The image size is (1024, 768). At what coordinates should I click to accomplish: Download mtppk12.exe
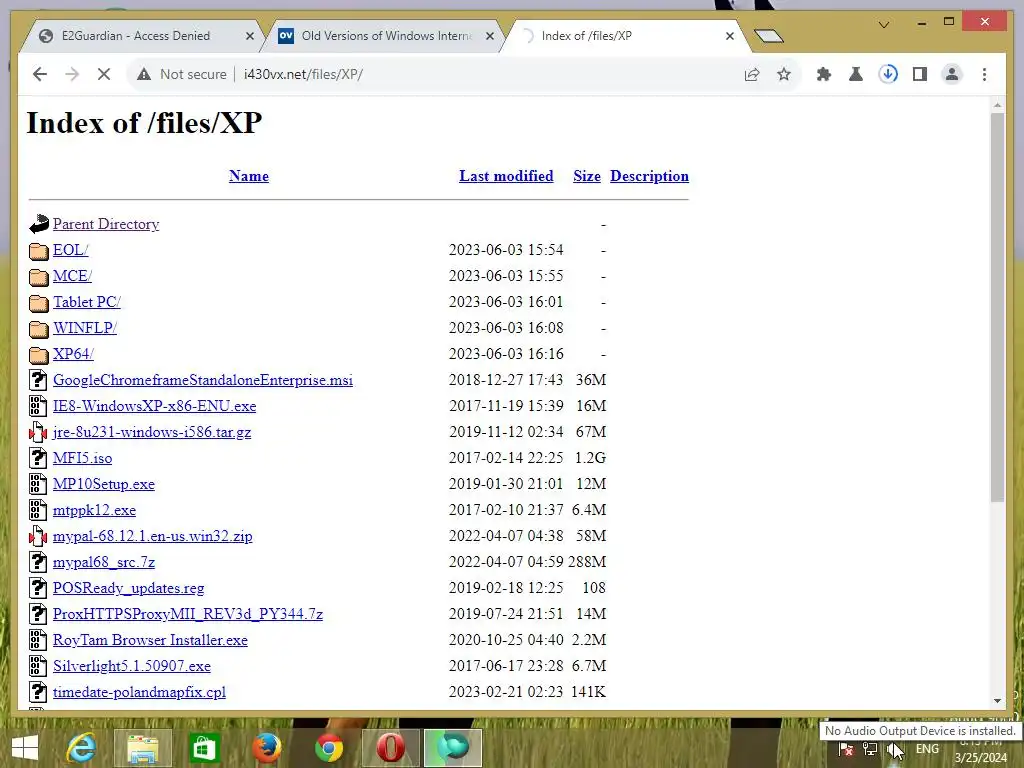94,511
